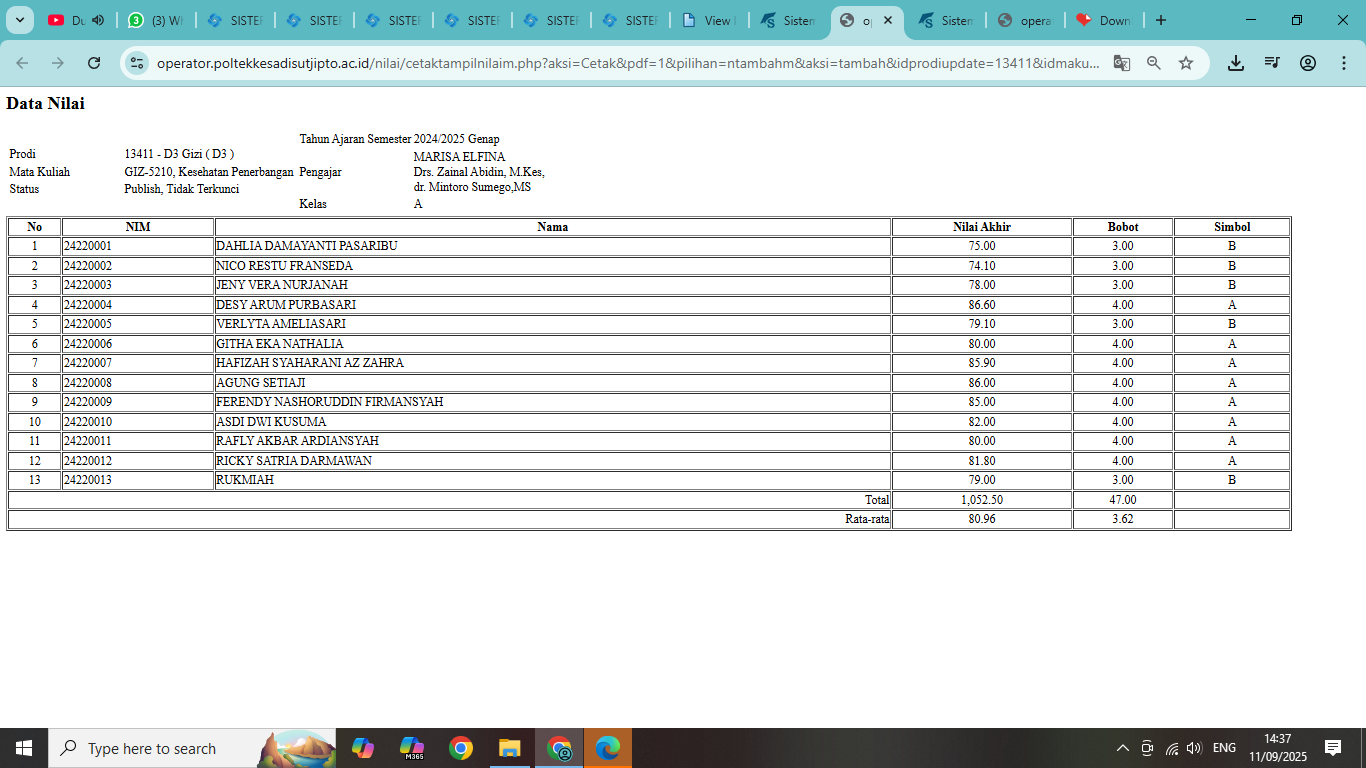Viewport: 1366px width, 768px height.
Task: Click the final score 86.60
Action: 982,305
